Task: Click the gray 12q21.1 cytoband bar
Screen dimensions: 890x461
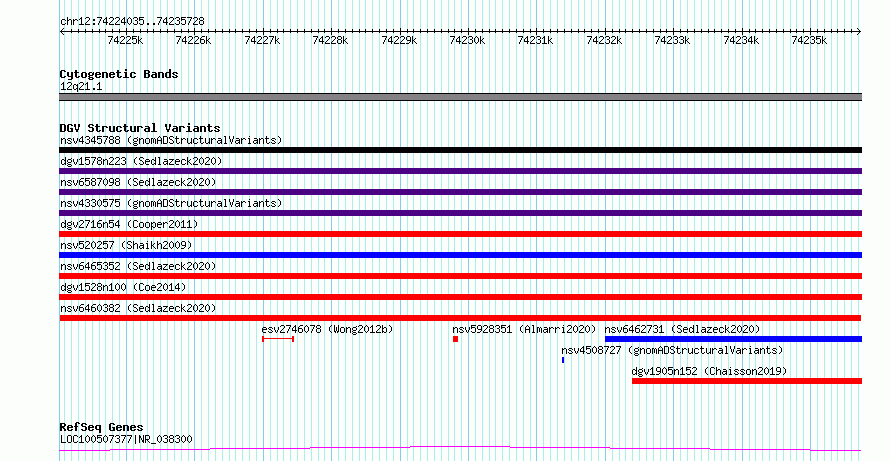Action: pos(460,97)
